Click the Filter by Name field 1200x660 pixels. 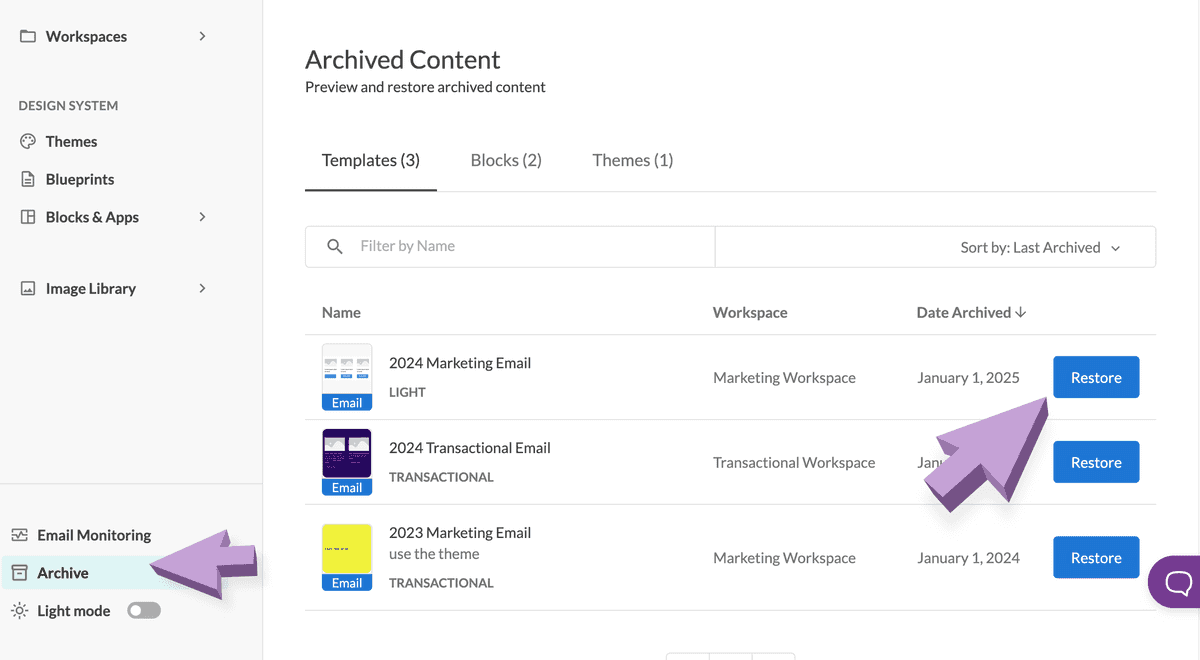530,246
